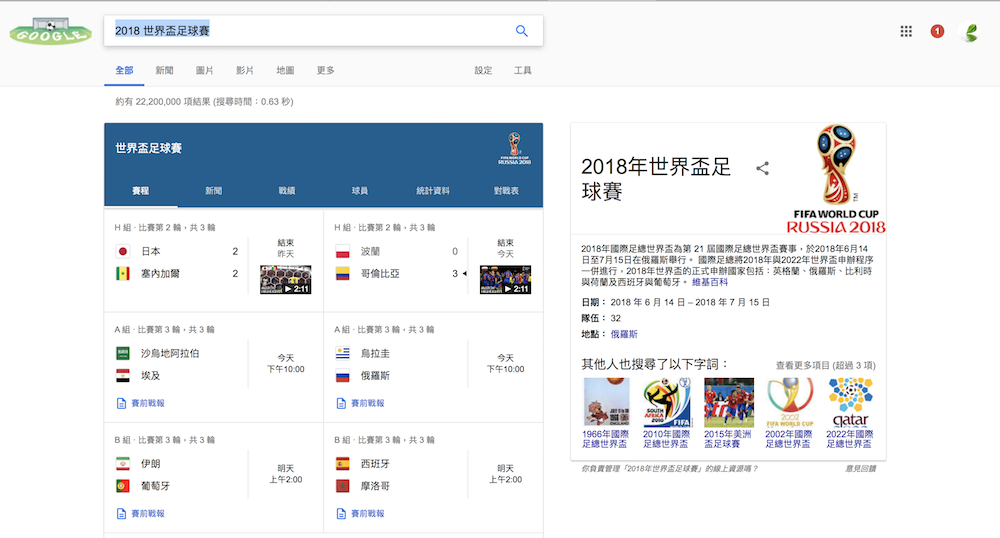Screen dimensions: 1000x538
Task: Click the Saudi Arabia flag icon
Action: 123,353
